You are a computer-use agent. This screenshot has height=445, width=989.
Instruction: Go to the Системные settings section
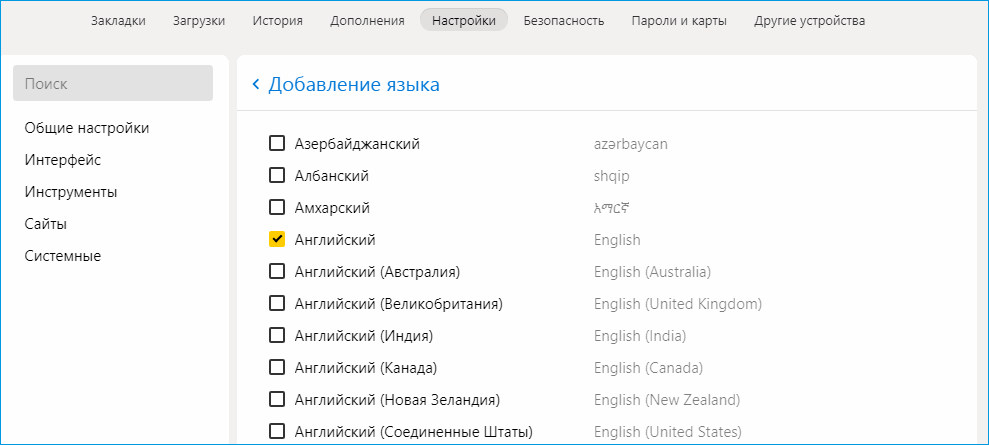[63, 256]
